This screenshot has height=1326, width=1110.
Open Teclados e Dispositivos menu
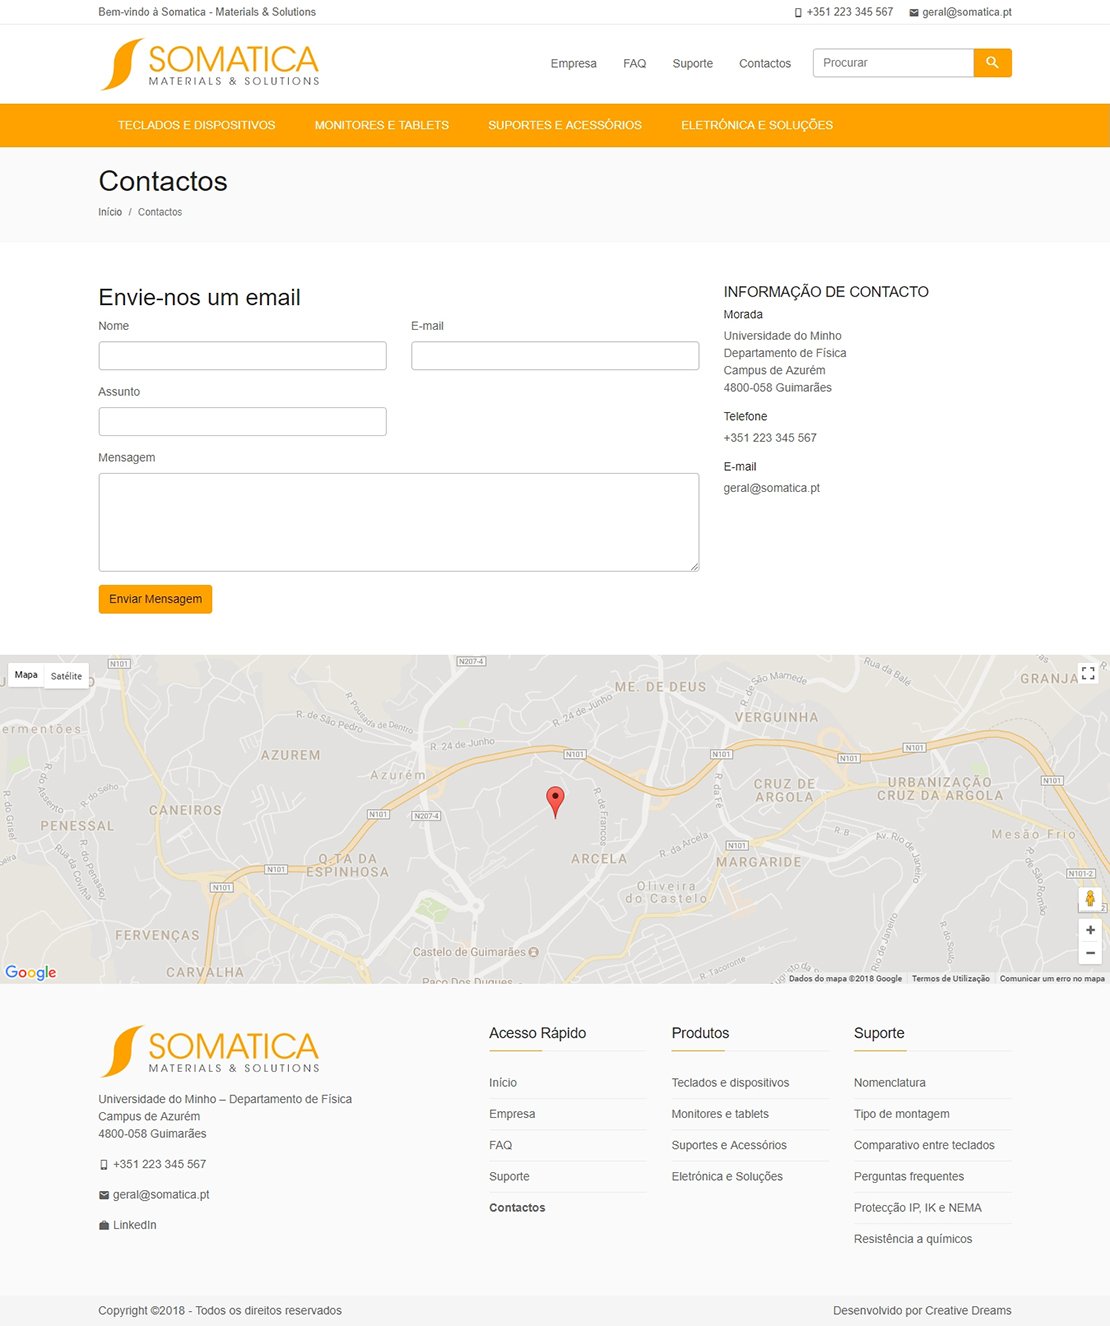(x=196, y=125)
